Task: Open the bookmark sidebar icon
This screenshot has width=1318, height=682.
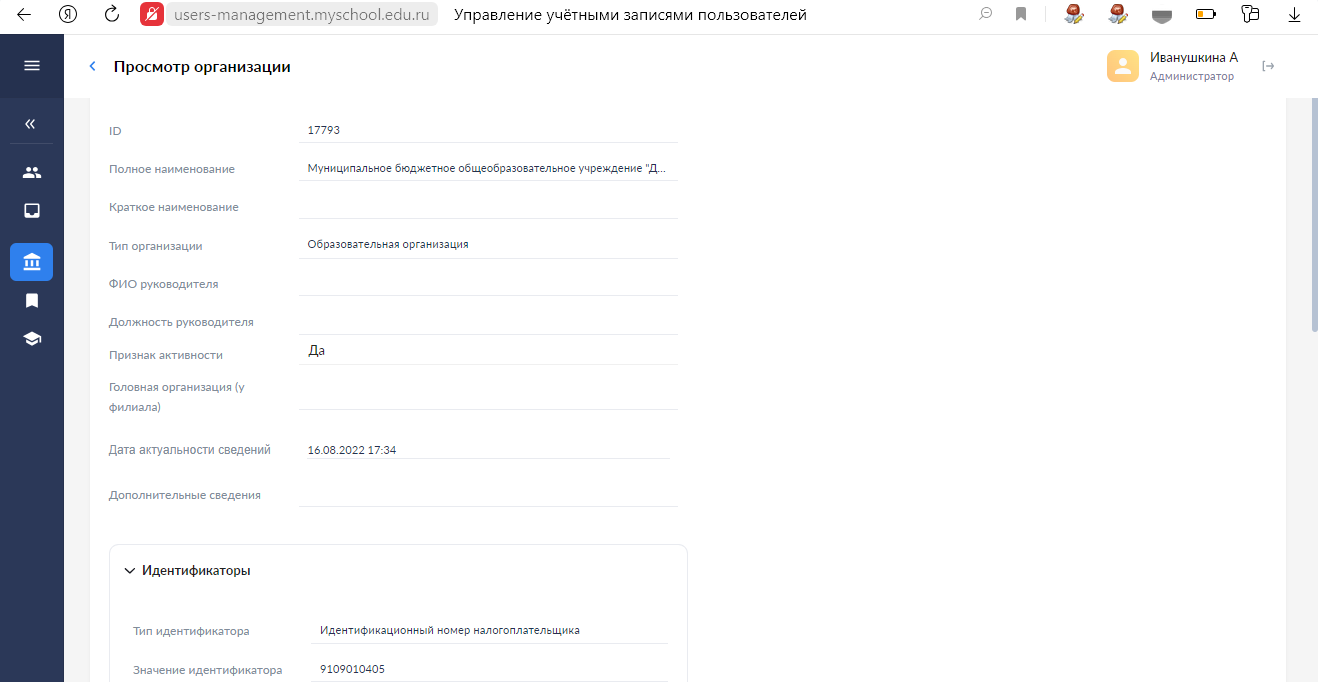Action: point(32,300)
